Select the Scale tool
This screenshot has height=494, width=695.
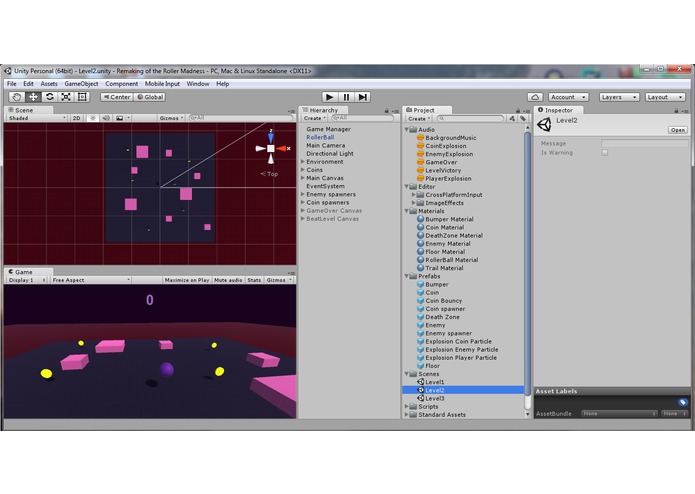tap(66, 97)
